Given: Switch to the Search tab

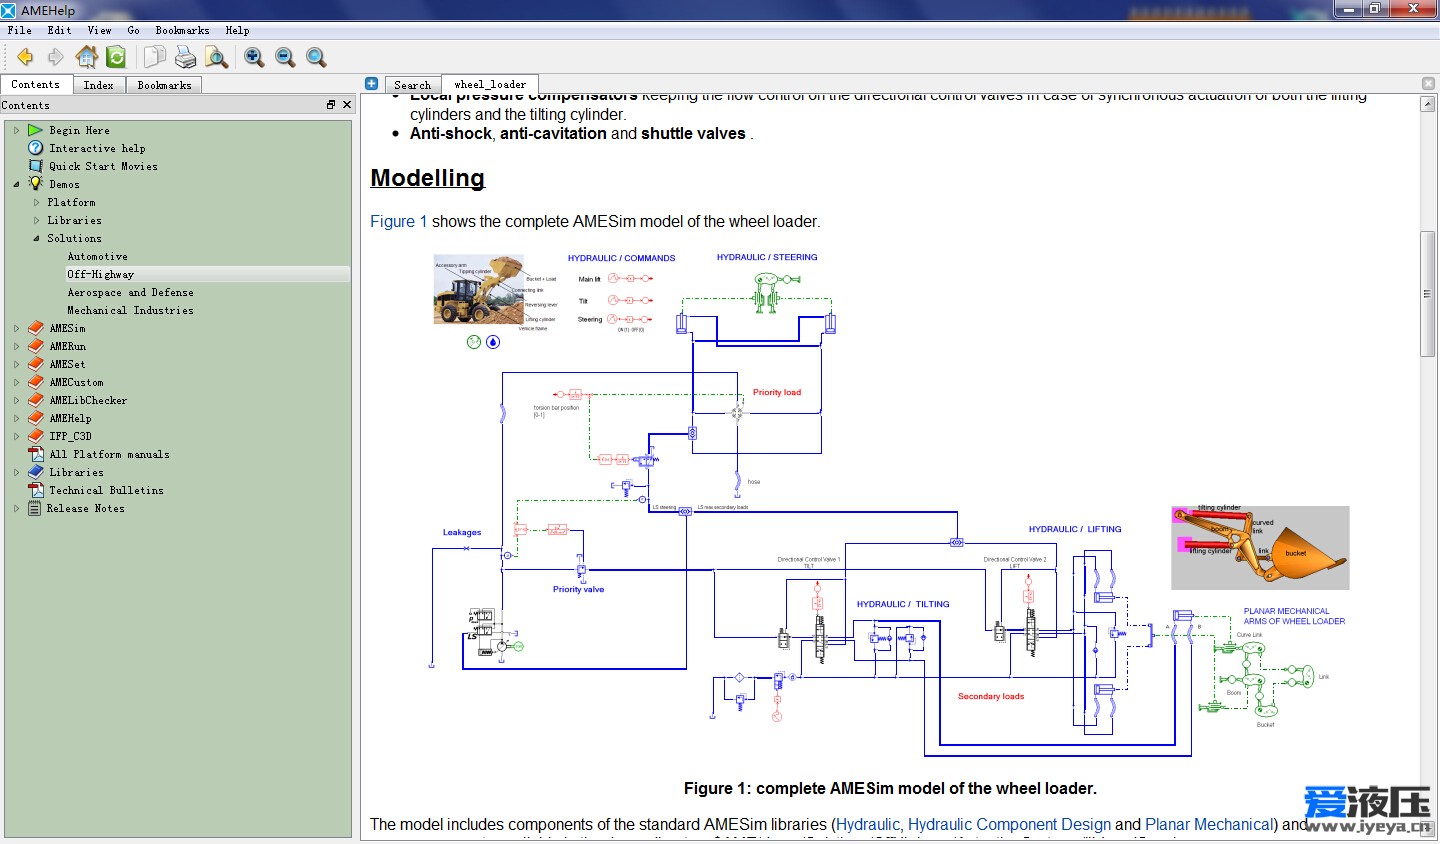Looking at the screenshot, I should pos(412,85).
